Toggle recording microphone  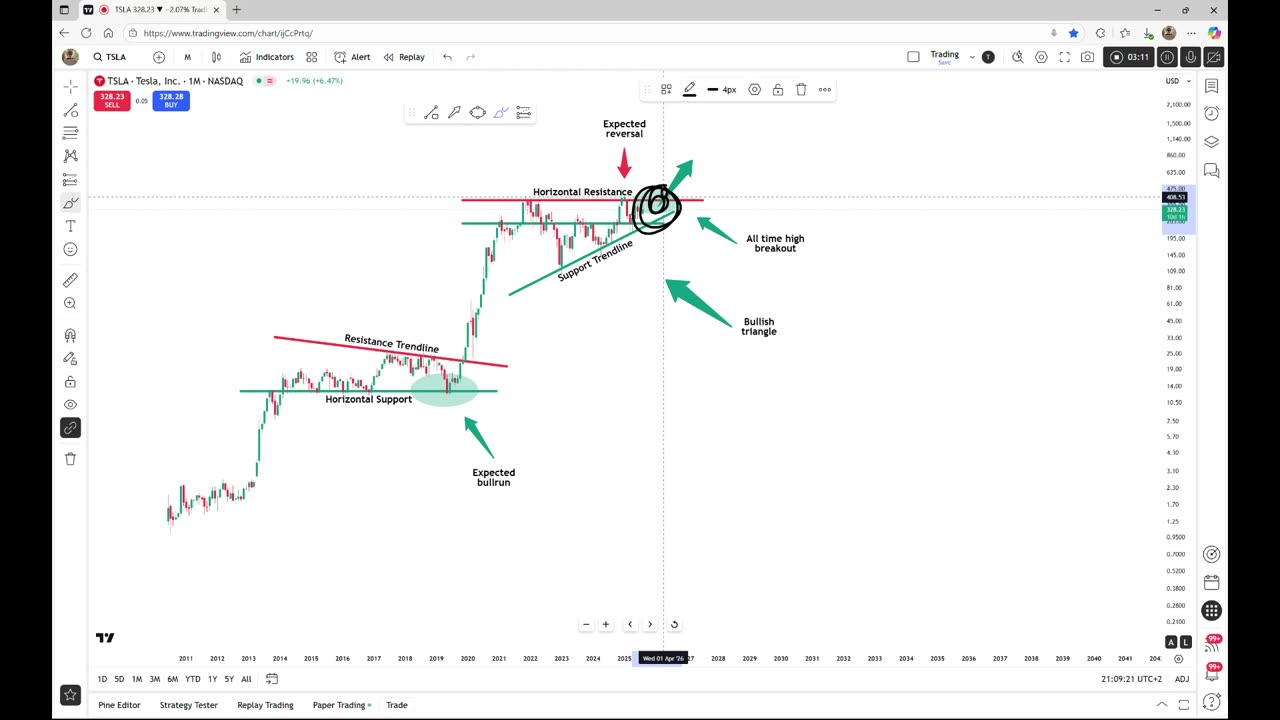click(1190, 57)
